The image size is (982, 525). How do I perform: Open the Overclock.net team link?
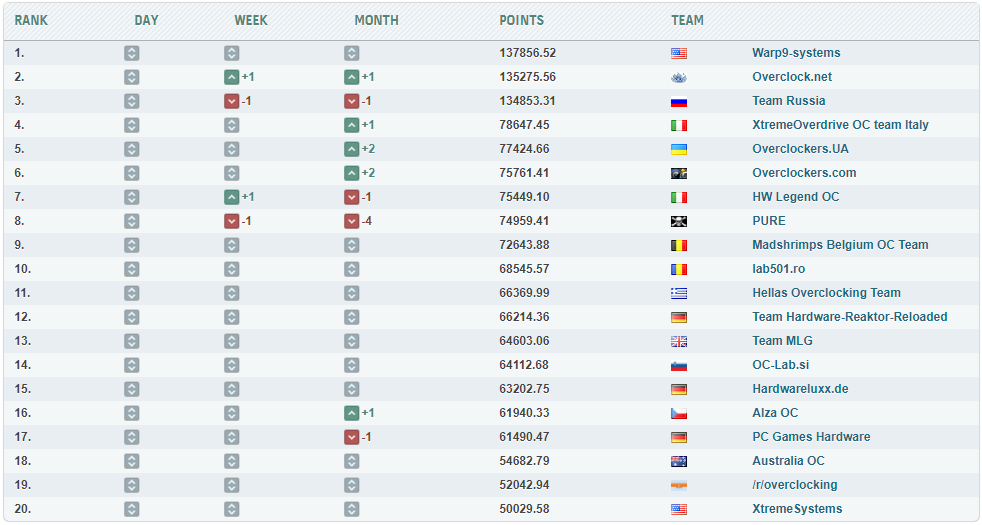point(792,77)
